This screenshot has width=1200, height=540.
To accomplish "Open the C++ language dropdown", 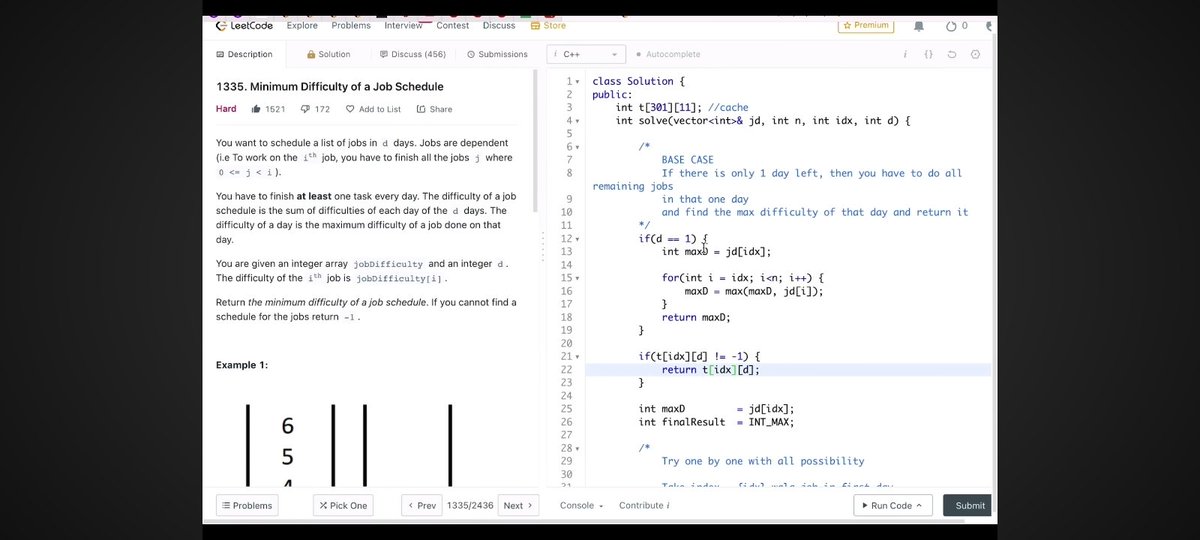I will 586,54.
